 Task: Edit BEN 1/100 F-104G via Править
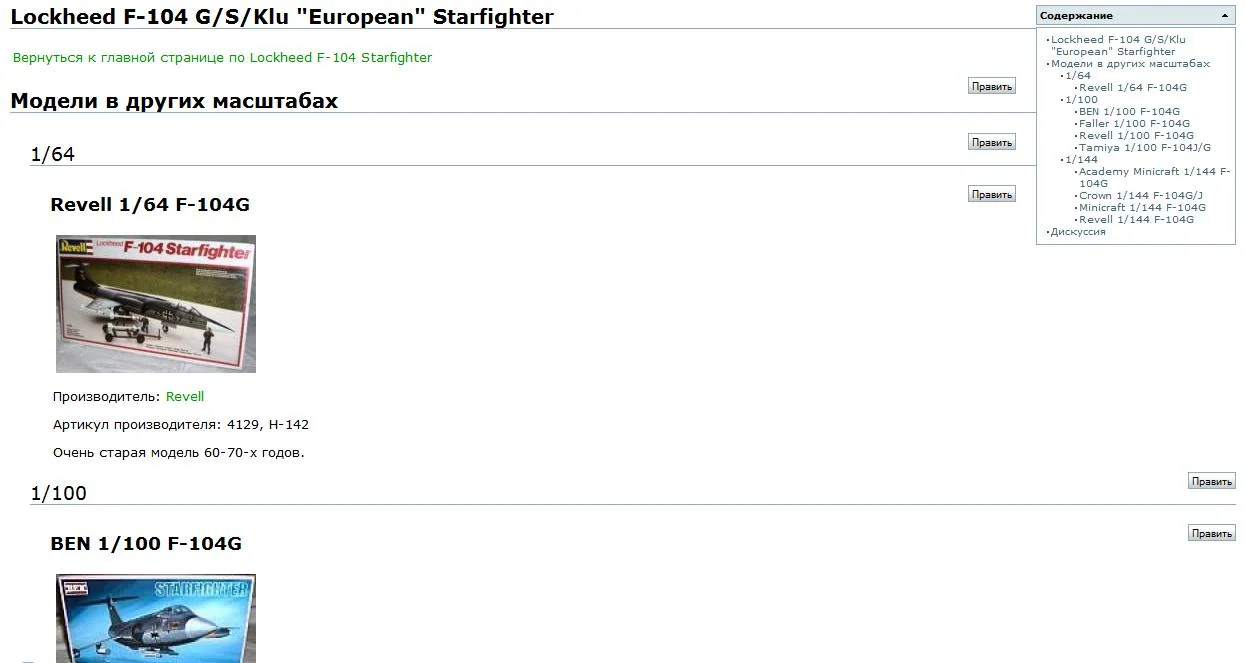1211,534
